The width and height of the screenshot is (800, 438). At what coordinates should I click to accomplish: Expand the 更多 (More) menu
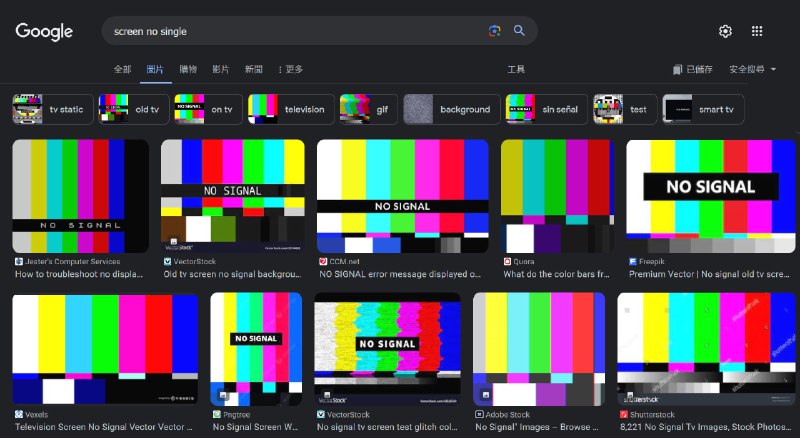(x=290, y=69)
